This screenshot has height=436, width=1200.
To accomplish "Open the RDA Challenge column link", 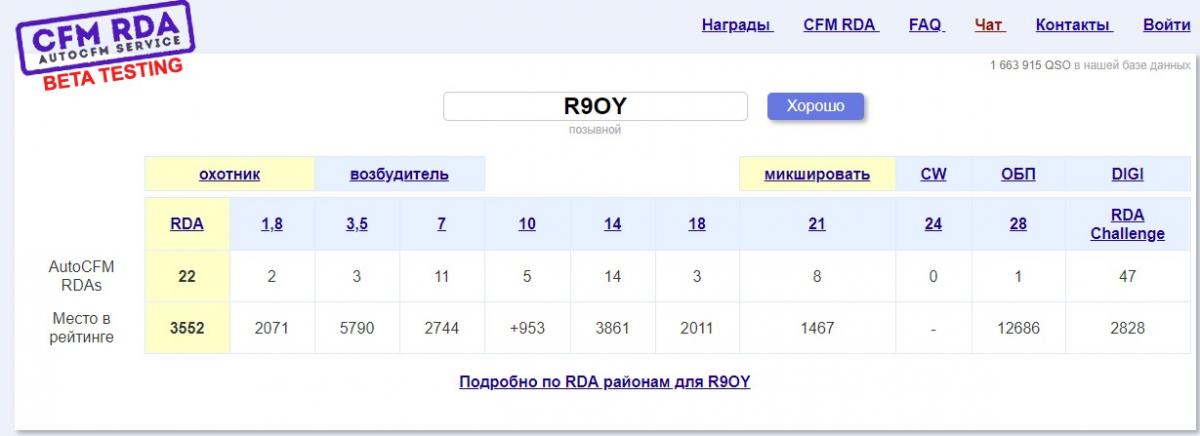I will [1127, 224].
